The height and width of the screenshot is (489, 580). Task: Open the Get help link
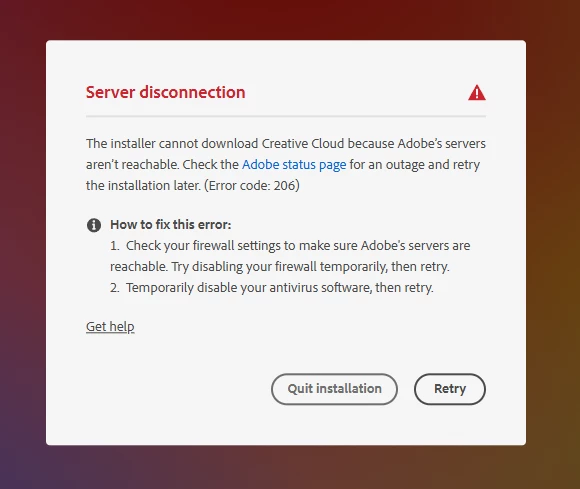[110, 327]
